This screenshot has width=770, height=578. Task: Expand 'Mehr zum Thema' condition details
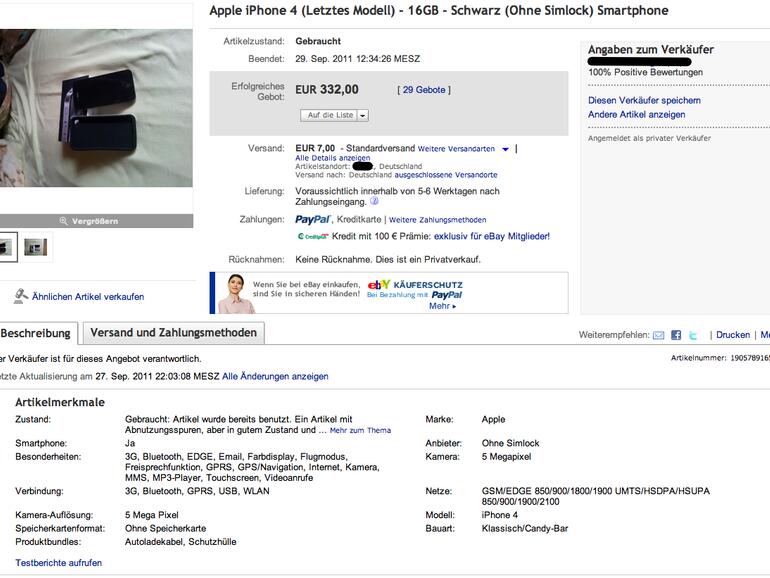(360, 431)
